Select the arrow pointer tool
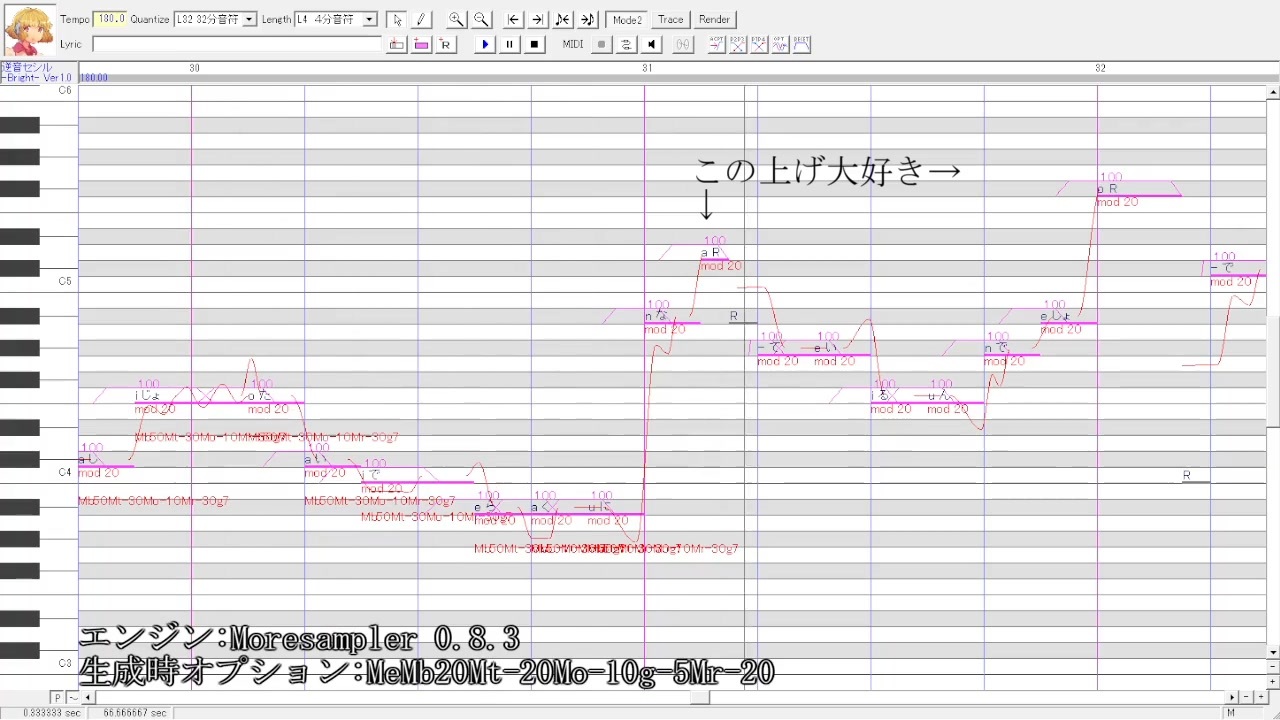The width and height of the screenshot is (1280, 720). tap(397, 19)
